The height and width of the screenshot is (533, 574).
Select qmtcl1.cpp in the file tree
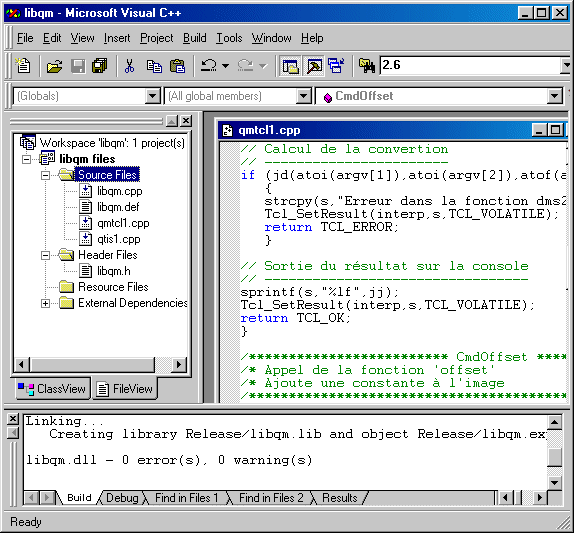[x=123, y=223]
